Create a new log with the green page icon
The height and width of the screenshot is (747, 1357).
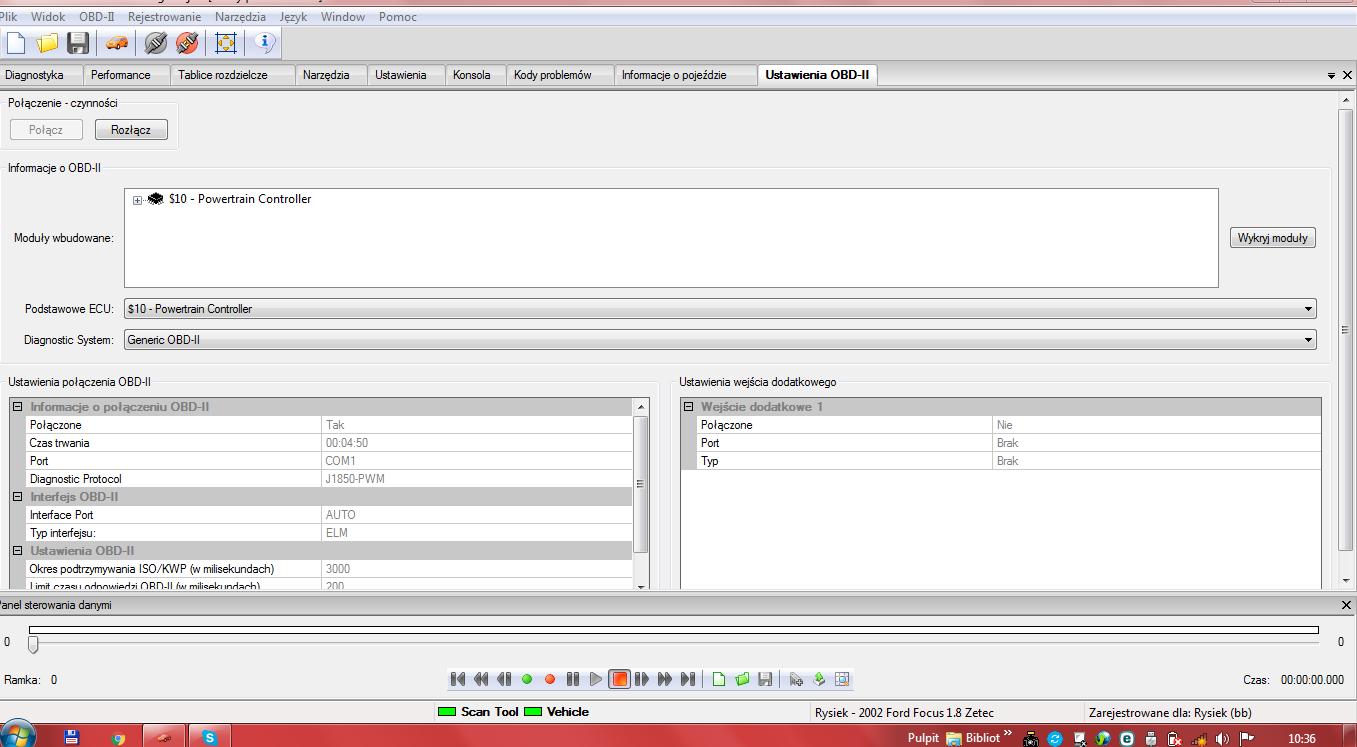719,679
